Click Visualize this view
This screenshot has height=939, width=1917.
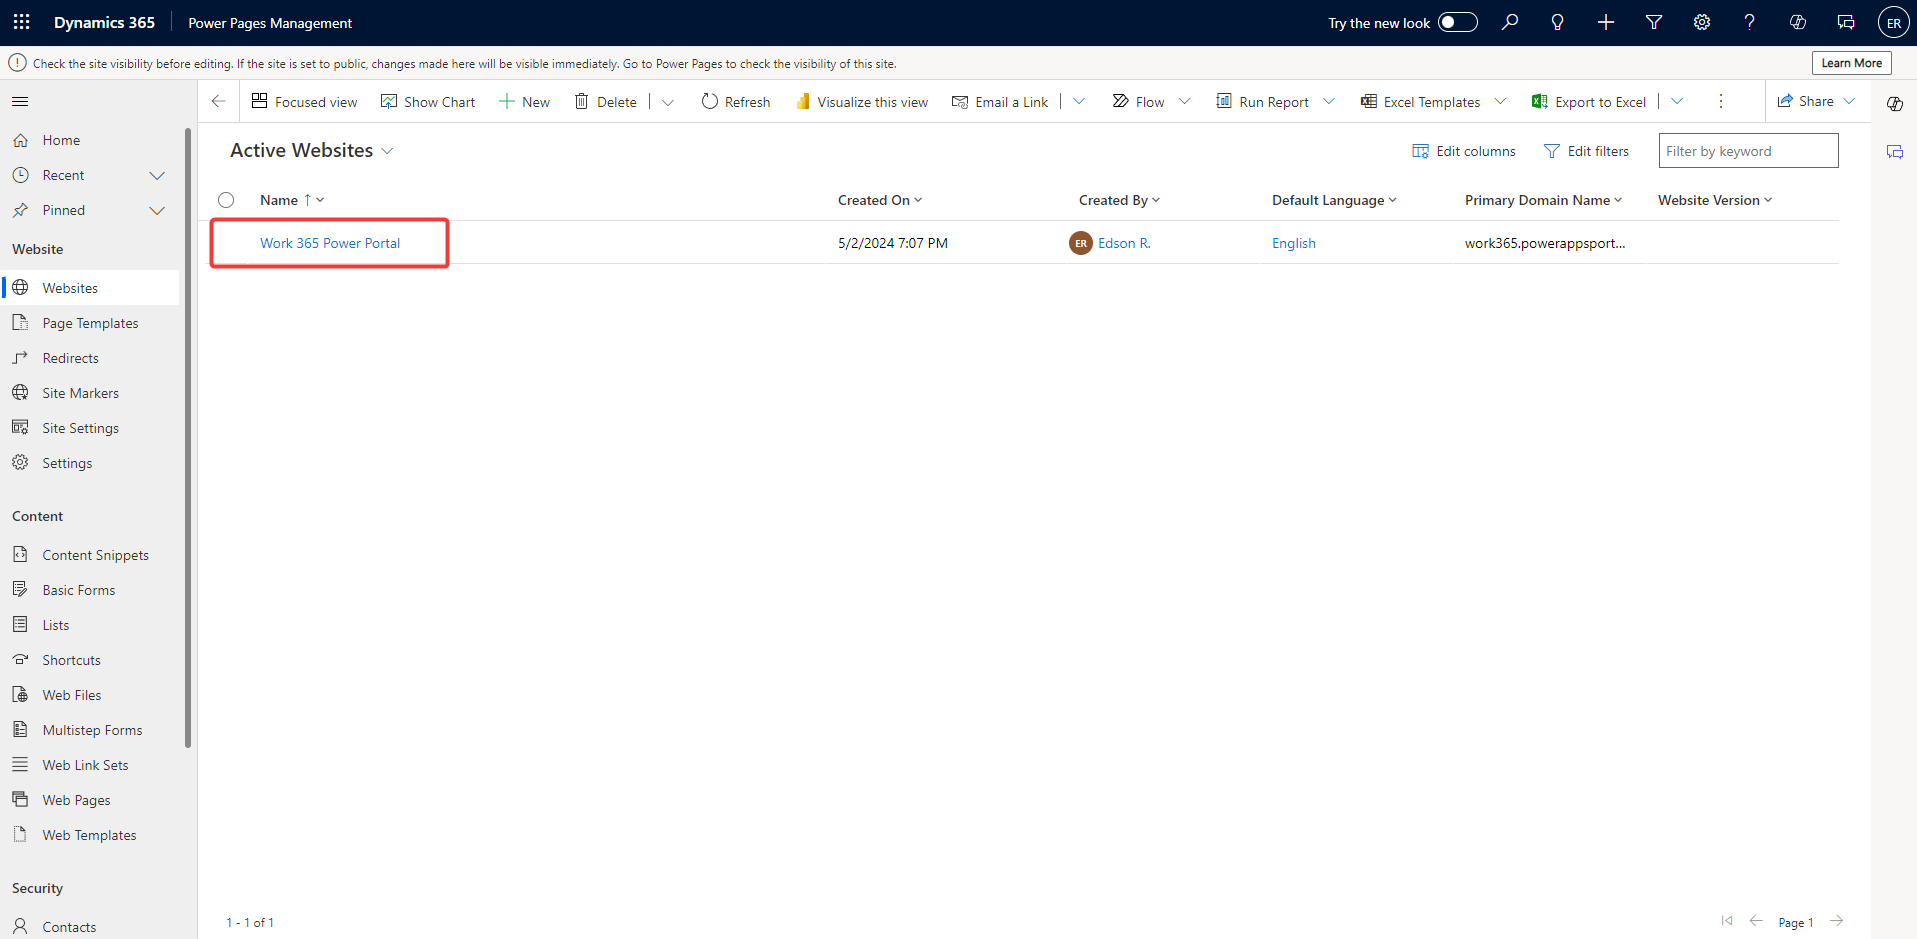(862, 101)
